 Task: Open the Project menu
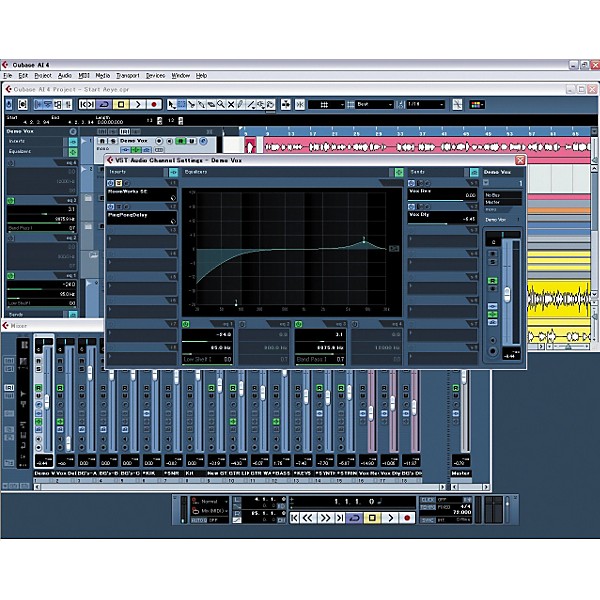pyautogui.click(x=43, y=76)
